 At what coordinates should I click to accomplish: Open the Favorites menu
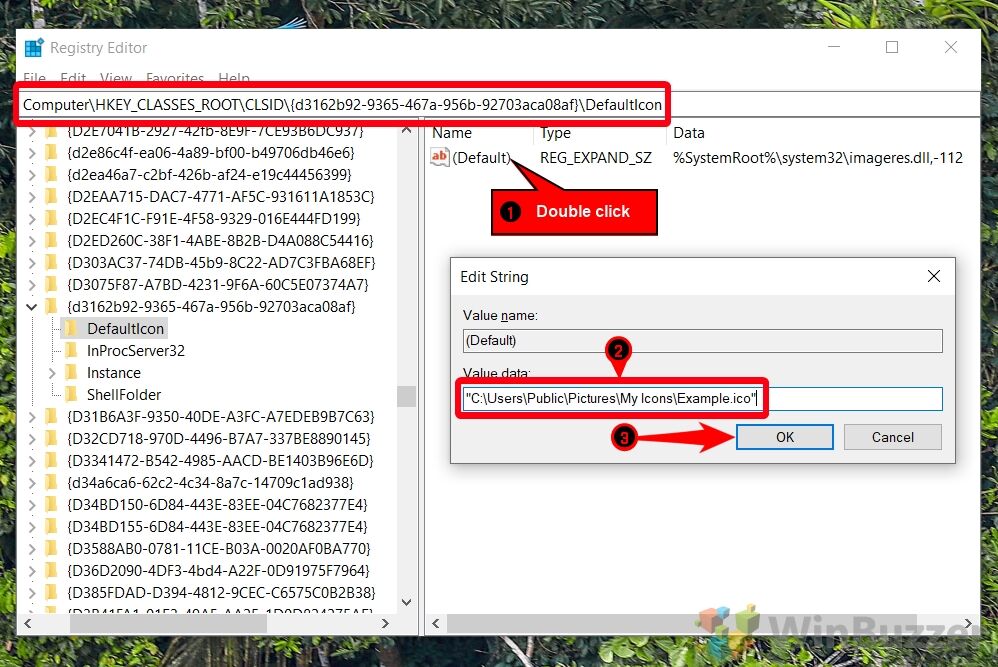[x=175, y=78]
